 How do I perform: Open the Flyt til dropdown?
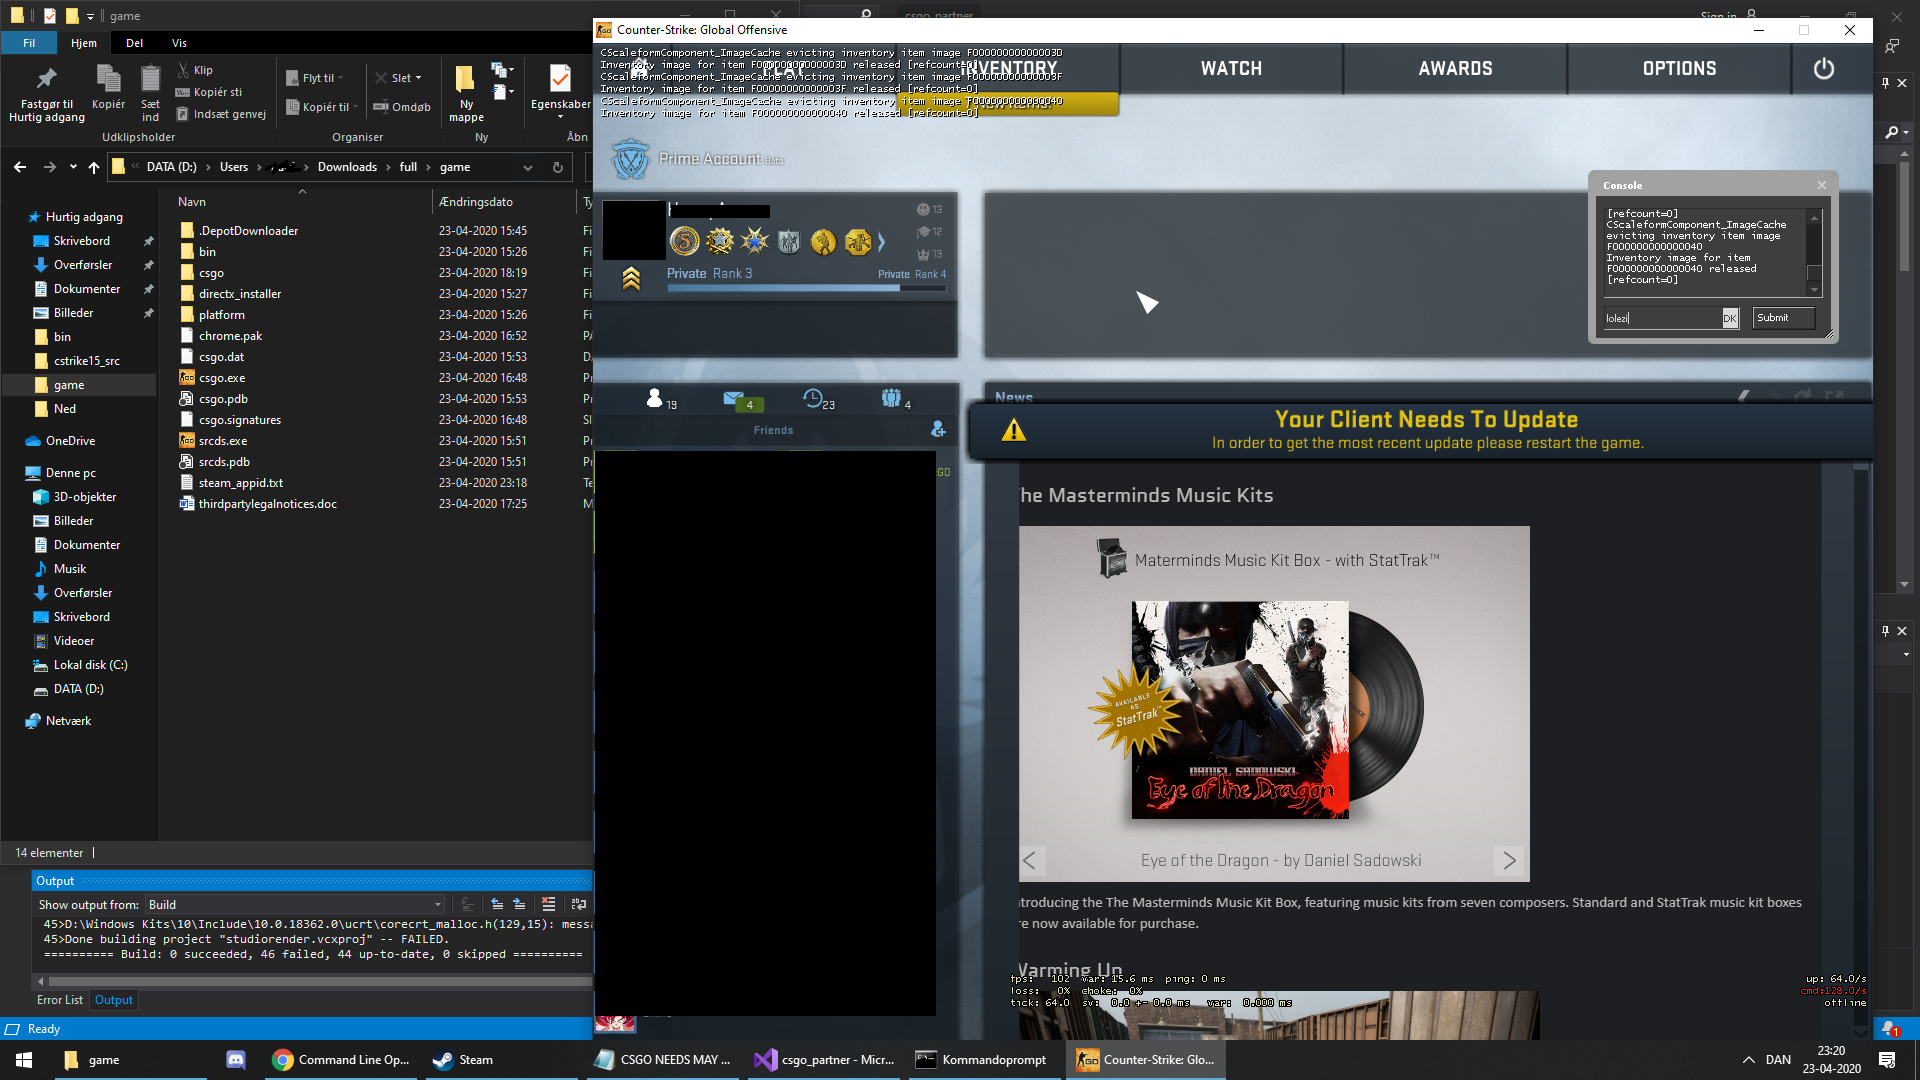point(315,78)
